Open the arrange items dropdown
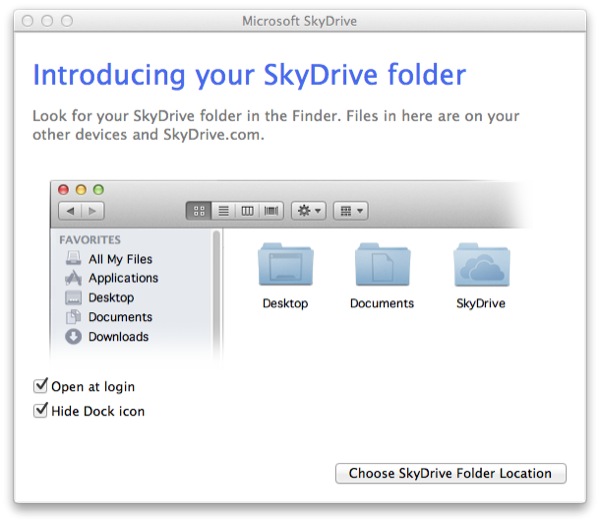 [x=351, y=211]
